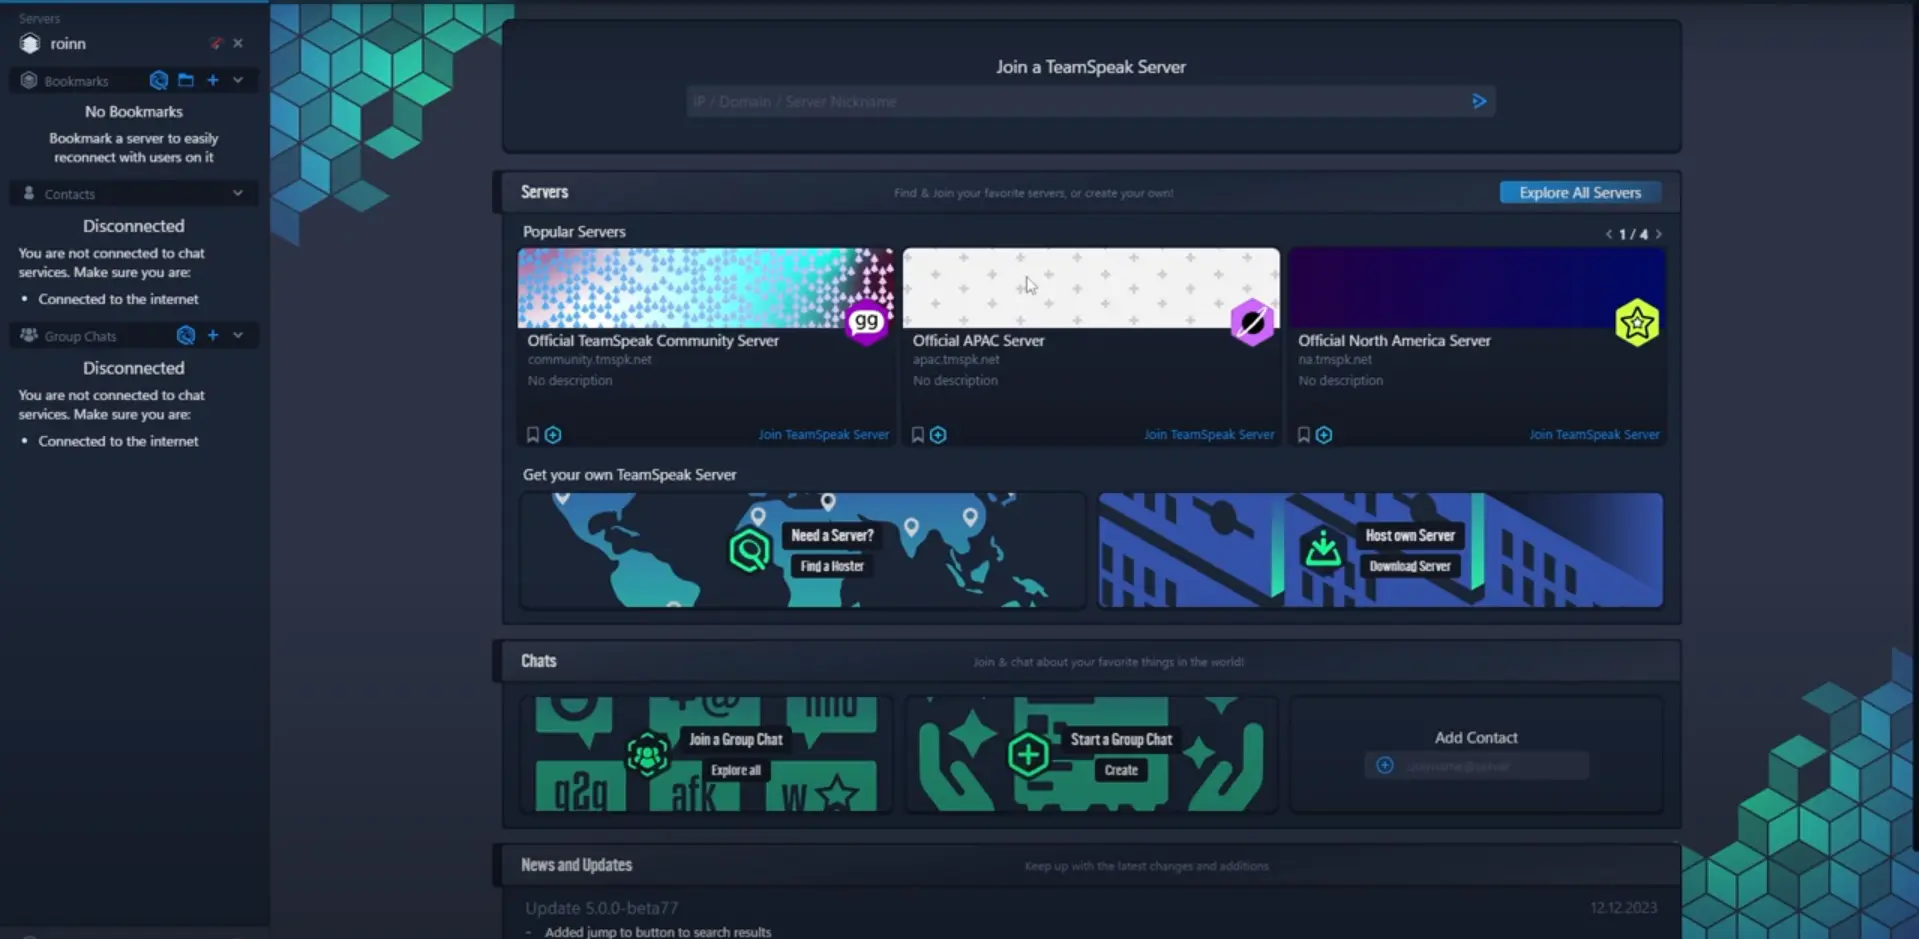
Task: Add a group chat with the plus icon
Action: (212, 335)
